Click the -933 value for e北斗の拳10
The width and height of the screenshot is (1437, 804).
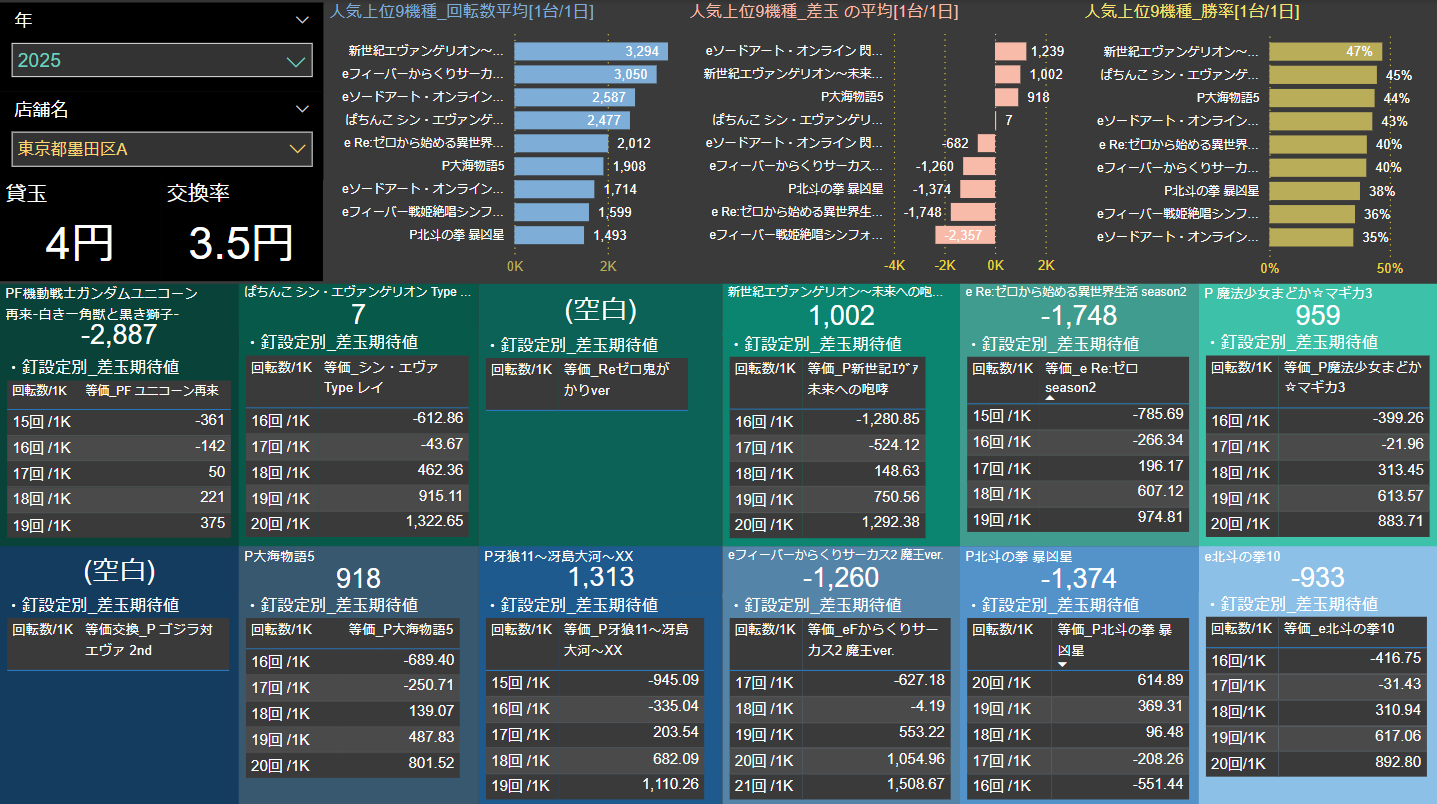click(x=1317, y=577)
